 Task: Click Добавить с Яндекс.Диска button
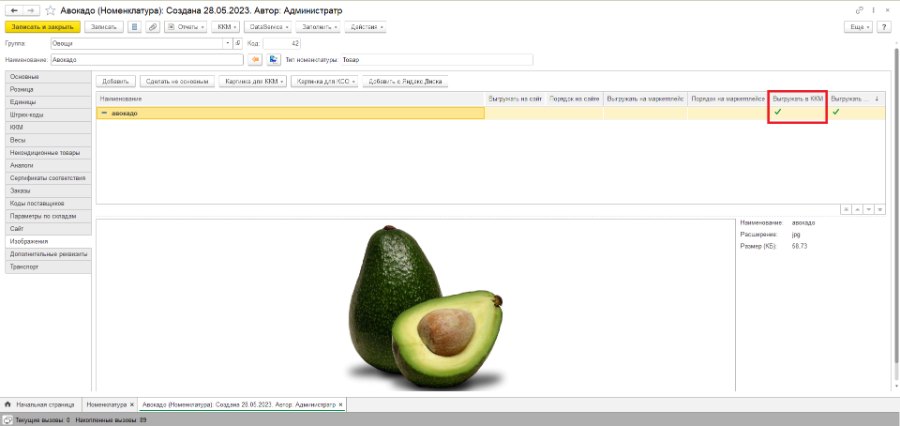coord(405,82)
